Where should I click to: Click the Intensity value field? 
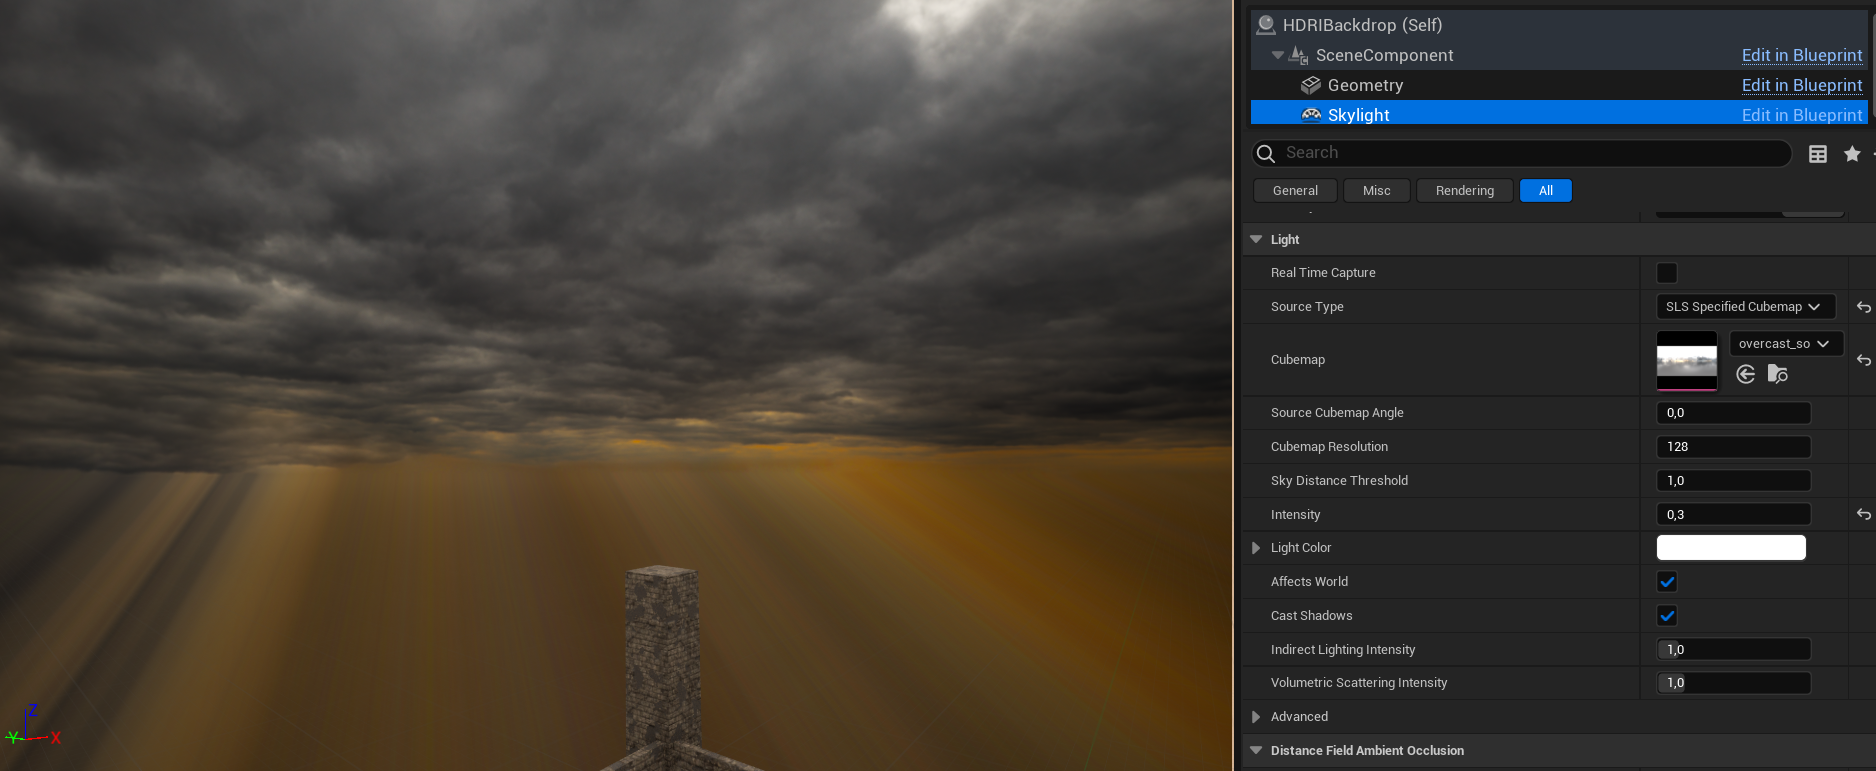pos(1734,515)
